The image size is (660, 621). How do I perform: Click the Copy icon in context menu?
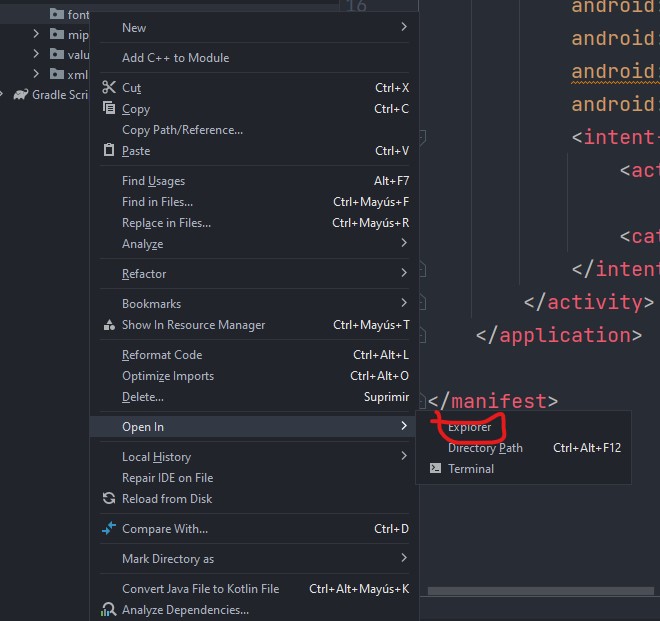(109, 109)
